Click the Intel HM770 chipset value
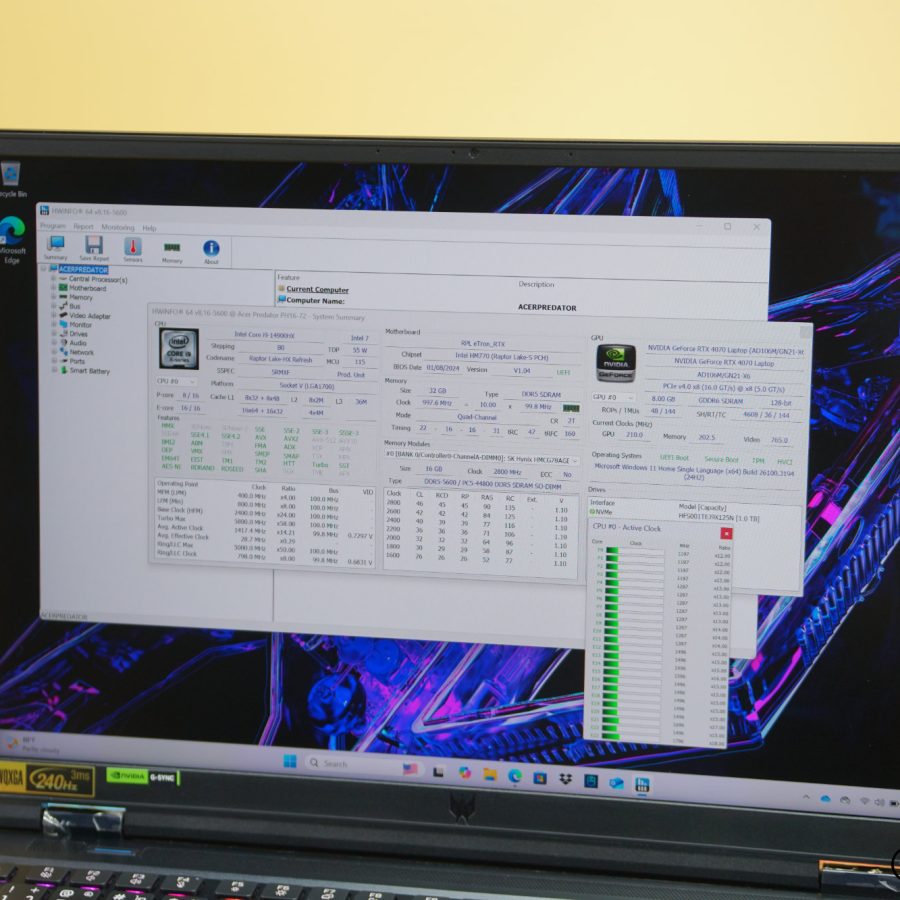 pyautogui.click(x=502, y=357)
